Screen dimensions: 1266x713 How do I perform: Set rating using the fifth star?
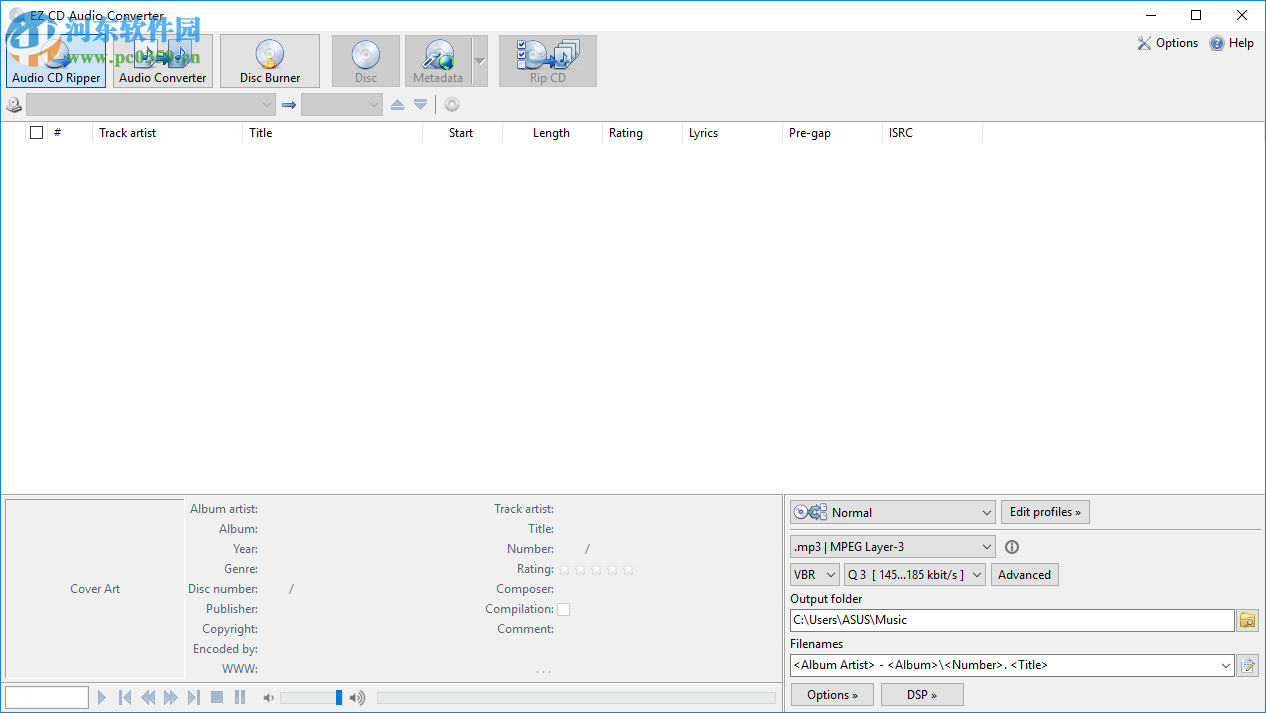(628, 569)
